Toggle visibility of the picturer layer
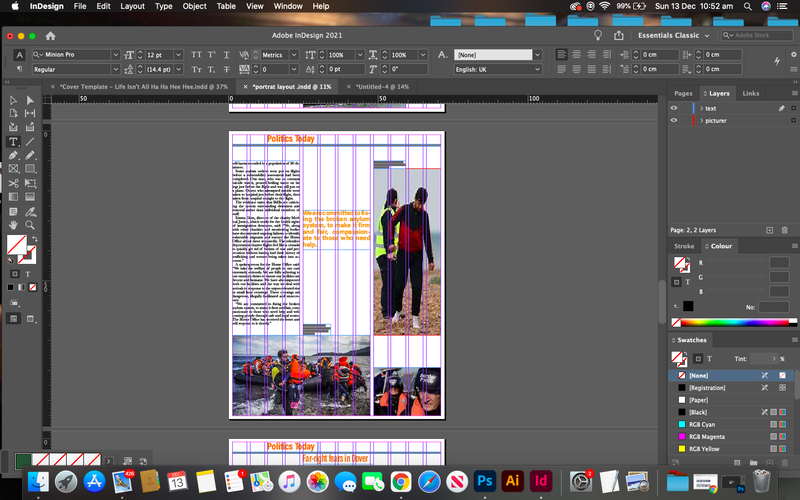800x500 pixels. (674, 120)
